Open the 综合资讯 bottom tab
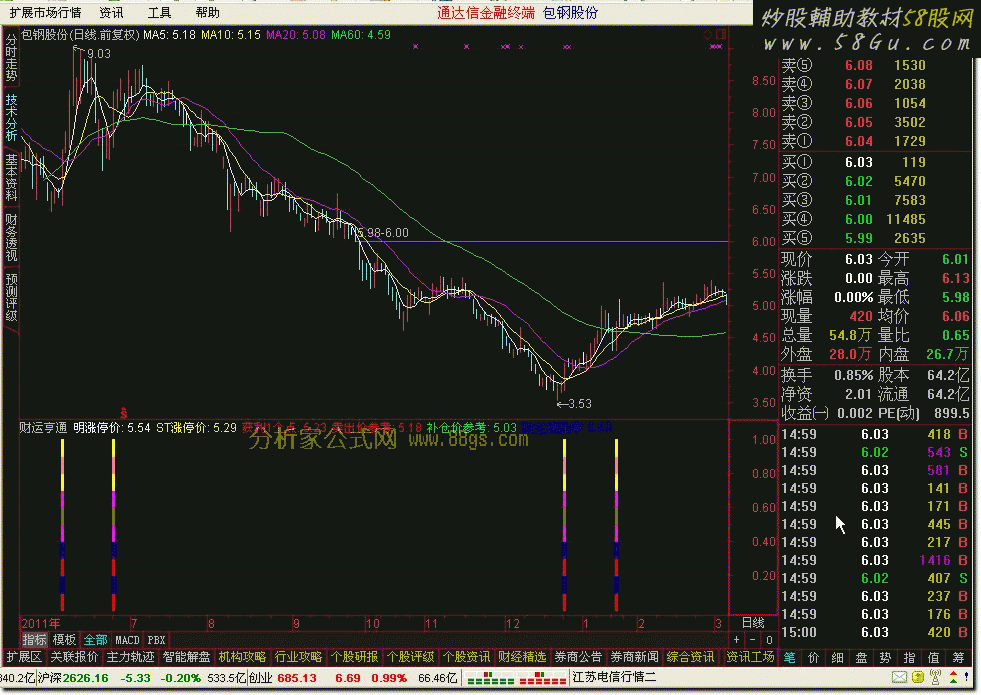This screenshot has height=695, width=981. pyautogui.click(x=690, y=657)
